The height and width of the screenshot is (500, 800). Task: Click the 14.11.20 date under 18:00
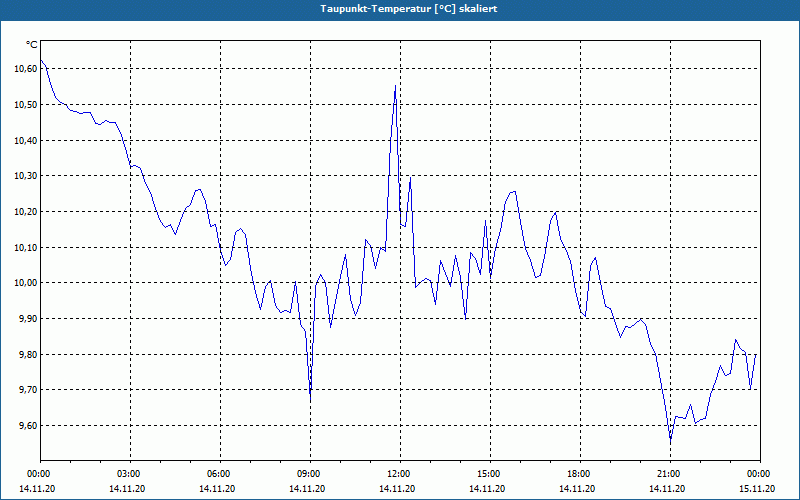(x=577, y=489)
